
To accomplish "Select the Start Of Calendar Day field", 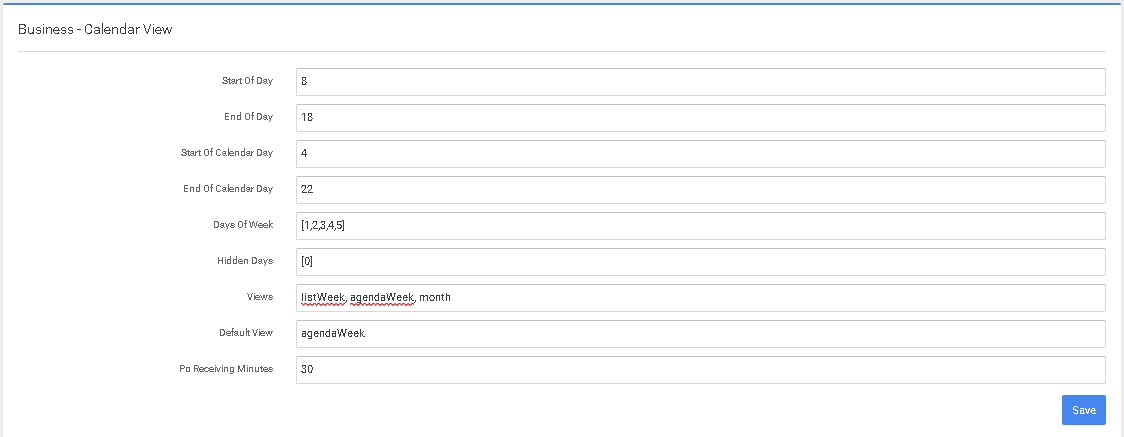I will pos(700,154).
